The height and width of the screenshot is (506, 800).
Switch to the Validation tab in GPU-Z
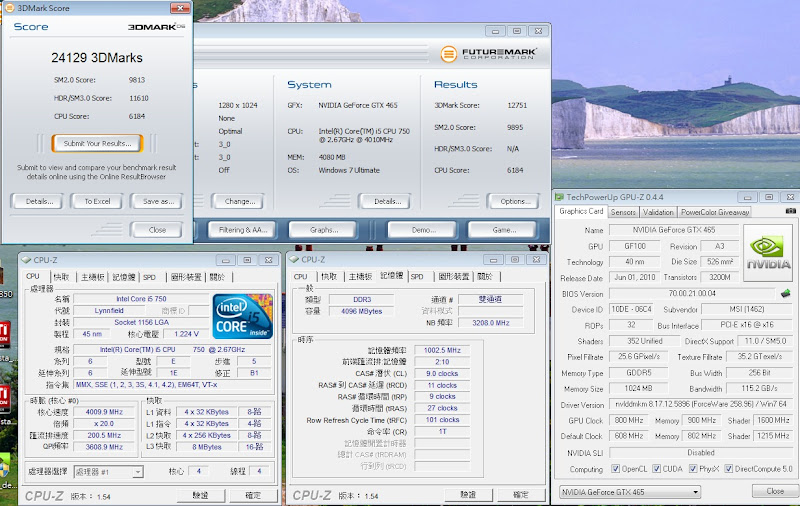658,212
